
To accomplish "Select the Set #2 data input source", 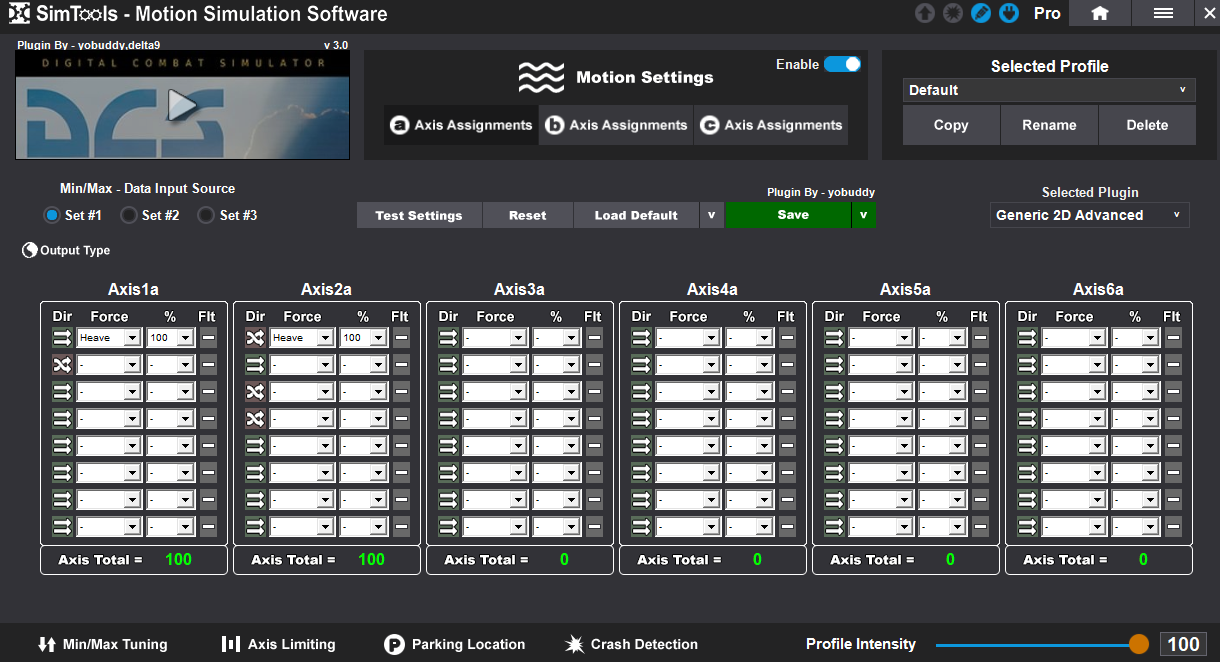I will pyautogui.click(x=128, y=215).
